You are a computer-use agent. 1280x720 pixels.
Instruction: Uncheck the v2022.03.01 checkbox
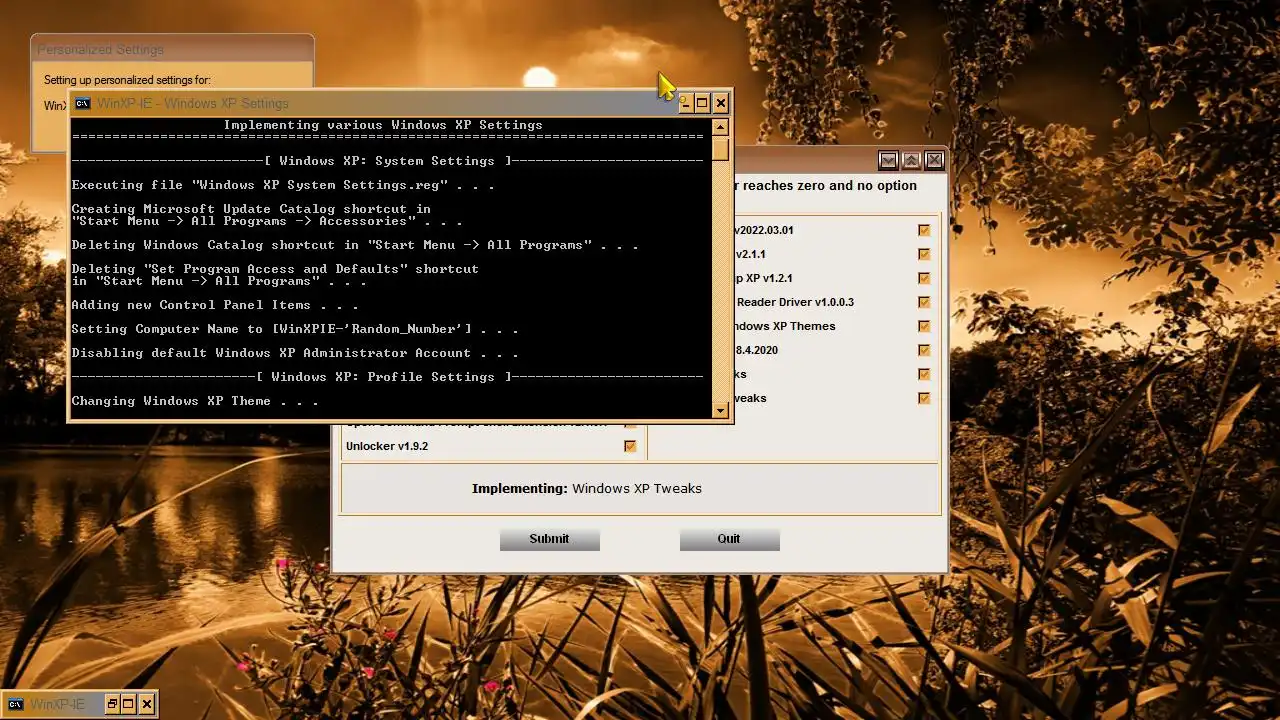(924, 230)
